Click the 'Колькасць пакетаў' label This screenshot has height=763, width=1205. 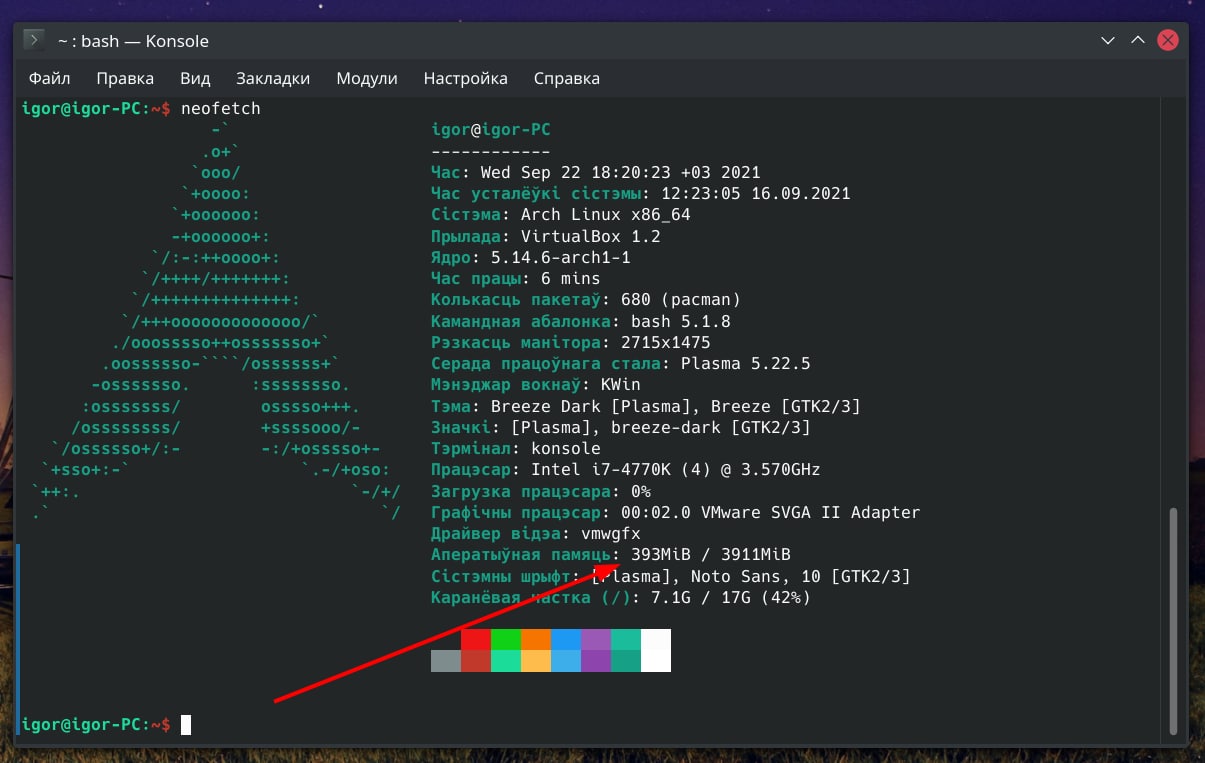tap(516, 299)
